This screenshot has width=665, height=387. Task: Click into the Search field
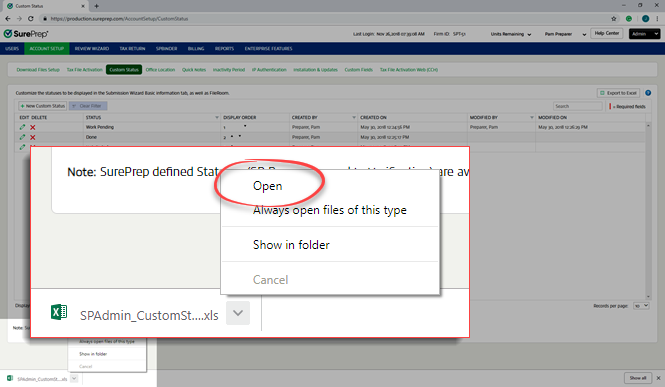point(578,106)
